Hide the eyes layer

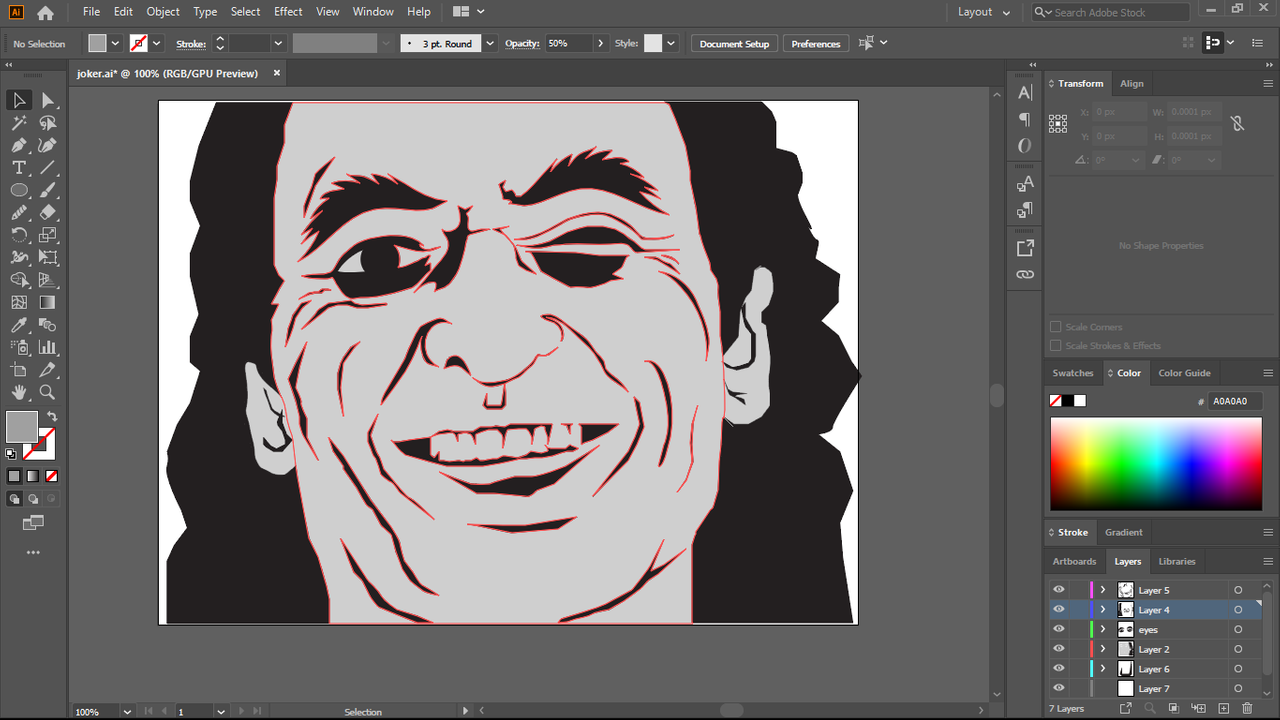[1059, 629]
